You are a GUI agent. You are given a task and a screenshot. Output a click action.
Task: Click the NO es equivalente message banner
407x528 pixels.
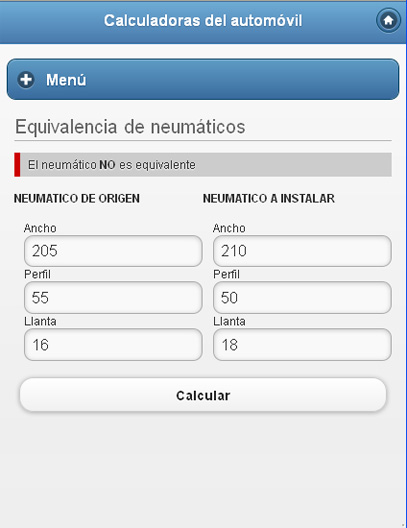pyautogui.click(x=203, y=165)
